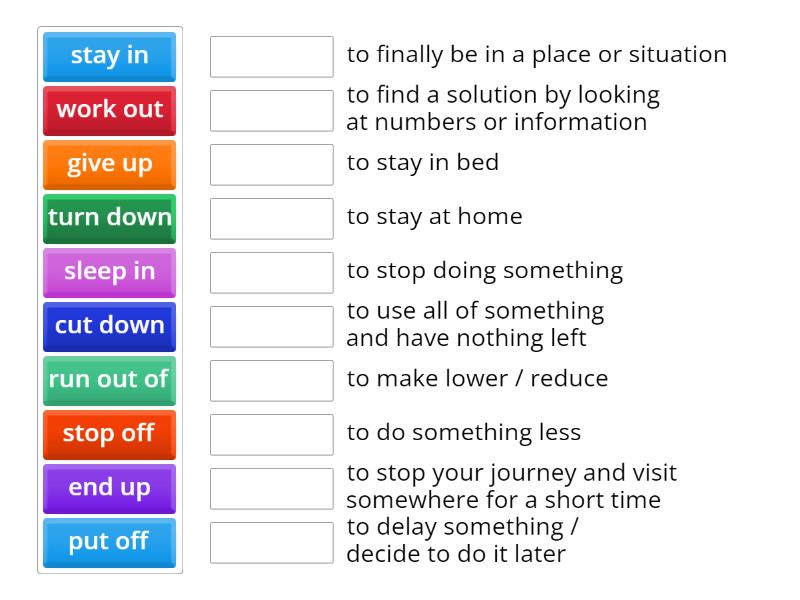This screenshot has height=600, width=800.
Task: Select the 'stay in' word tile
Action: [109, 56]
